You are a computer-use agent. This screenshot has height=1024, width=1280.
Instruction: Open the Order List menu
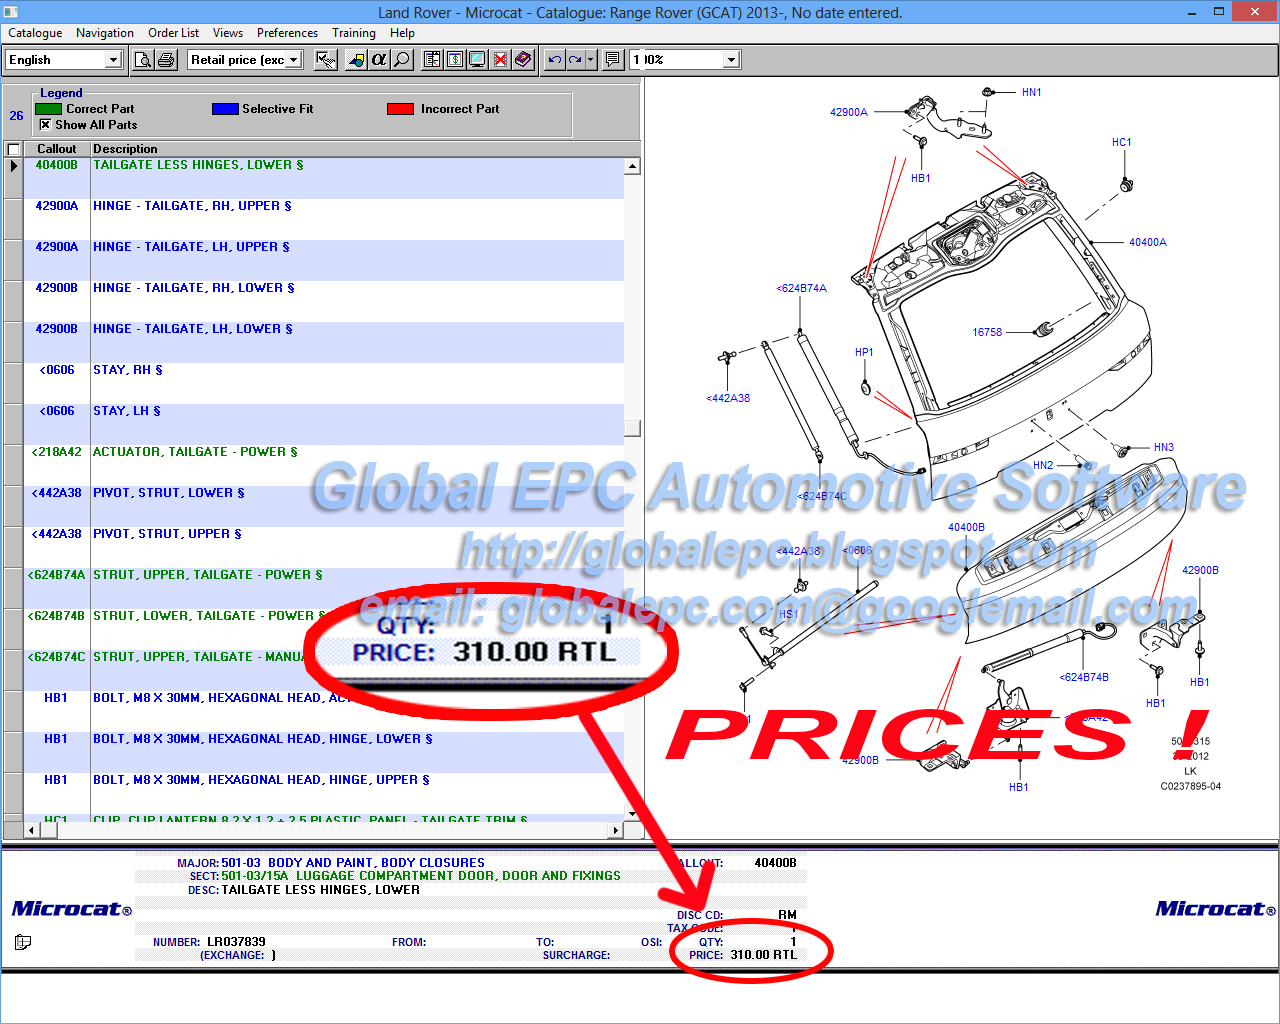(174, 33)
